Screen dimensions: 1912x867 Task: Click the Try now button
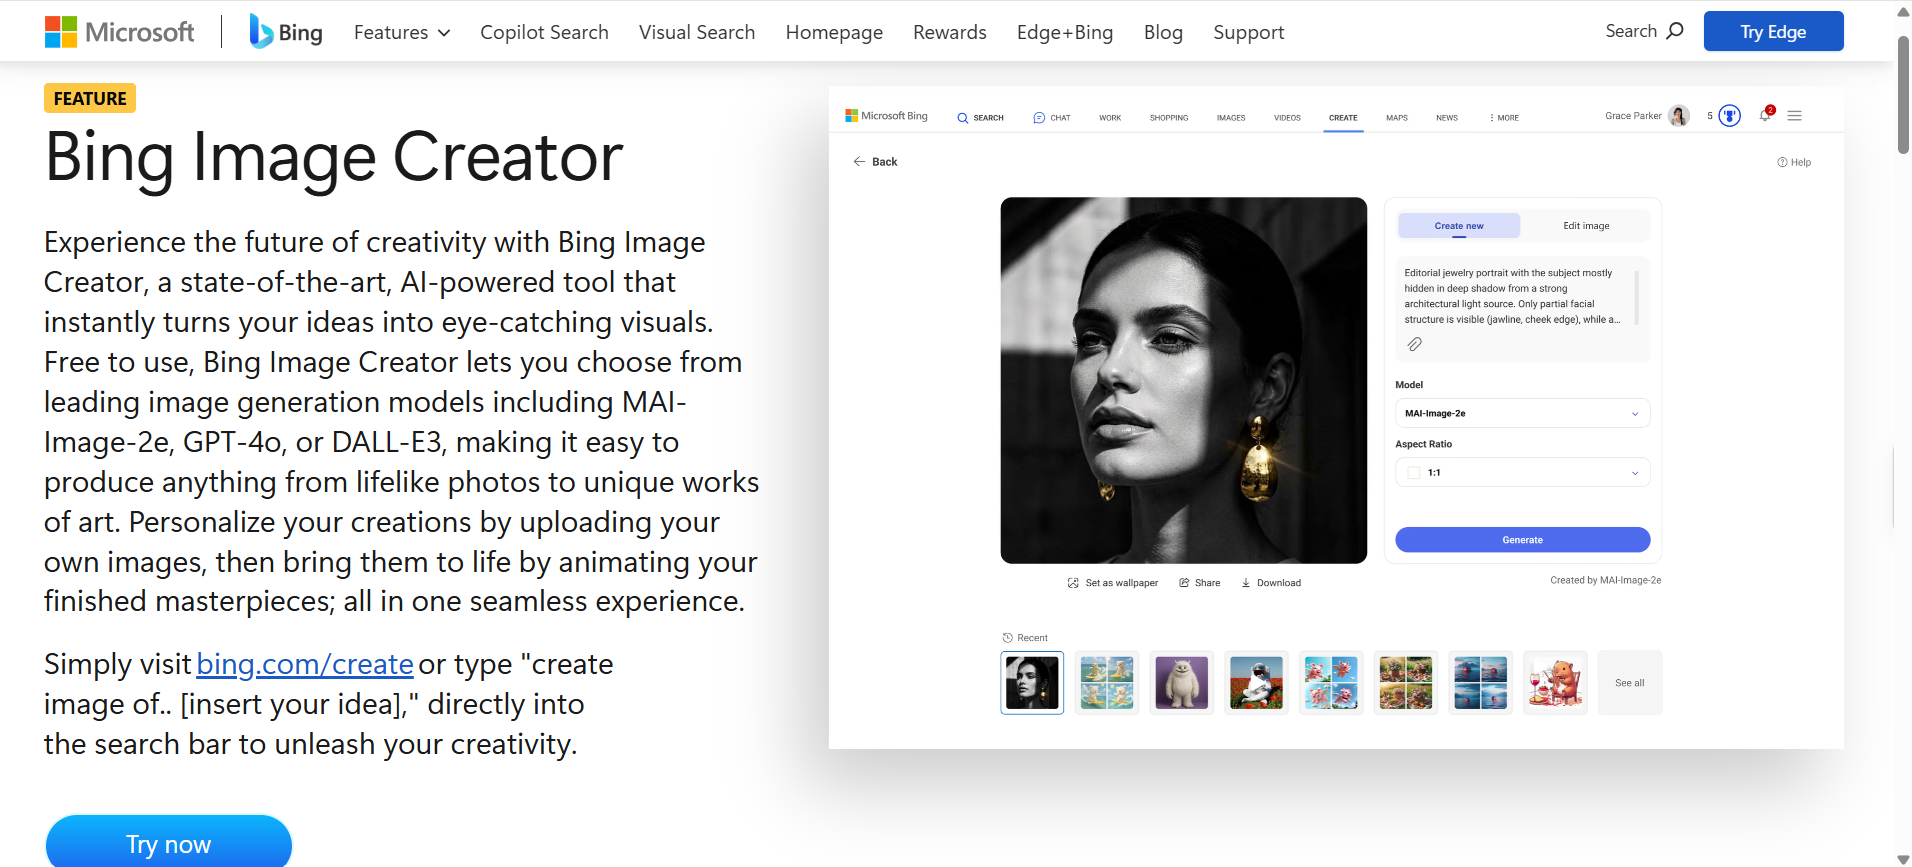point(169,841)
